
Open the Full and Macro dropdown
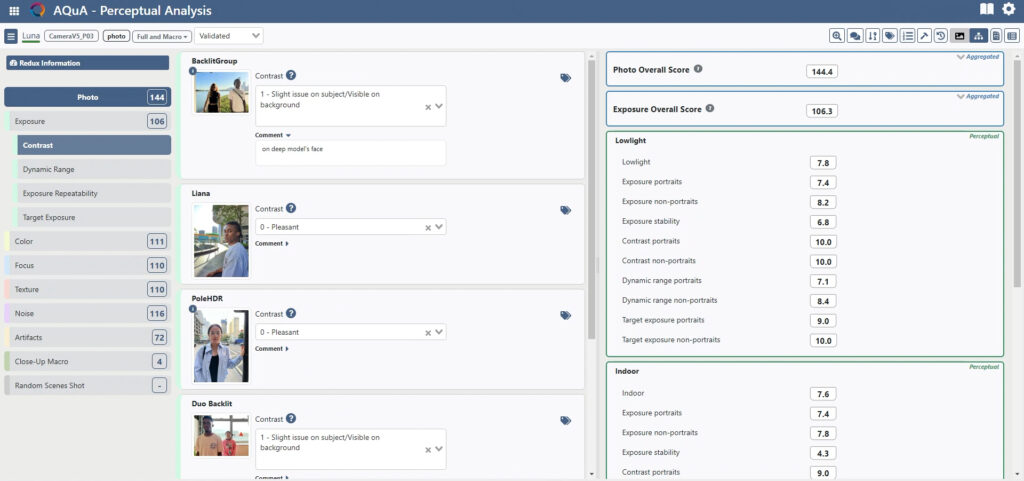coord(161,36)
